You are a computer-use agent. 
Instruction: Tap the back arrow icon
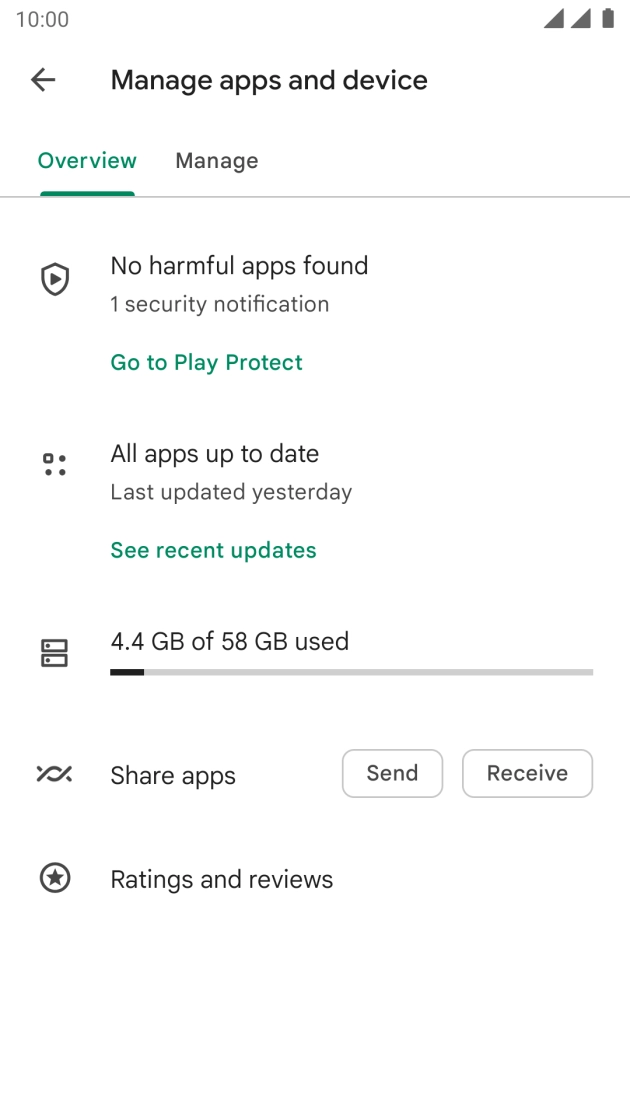click(x=43, y=80)
